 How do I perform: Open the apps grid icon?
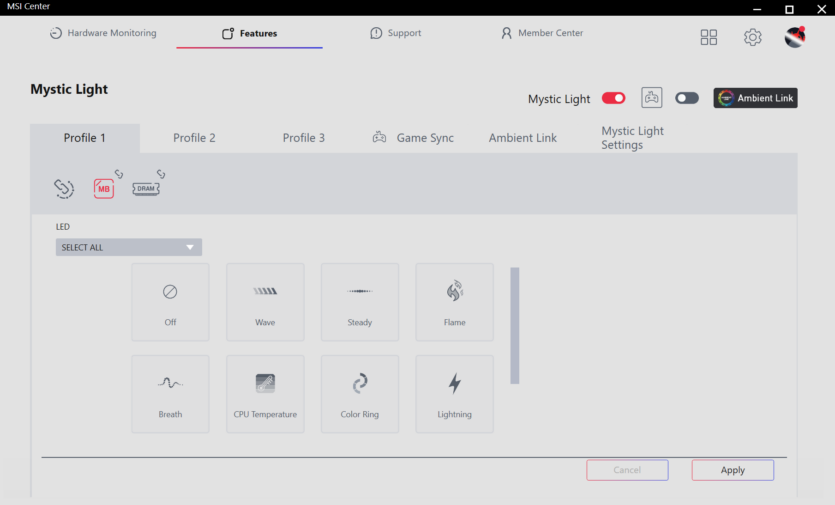click(x=708, y=37)
